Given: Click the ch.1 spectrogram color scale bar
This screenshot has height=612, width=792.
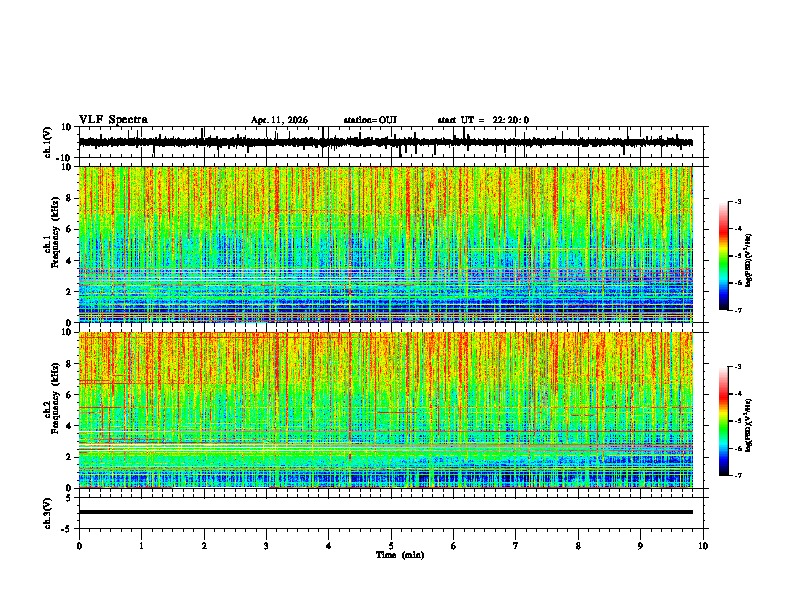Looking at the screenshot, I should [723, 256].
